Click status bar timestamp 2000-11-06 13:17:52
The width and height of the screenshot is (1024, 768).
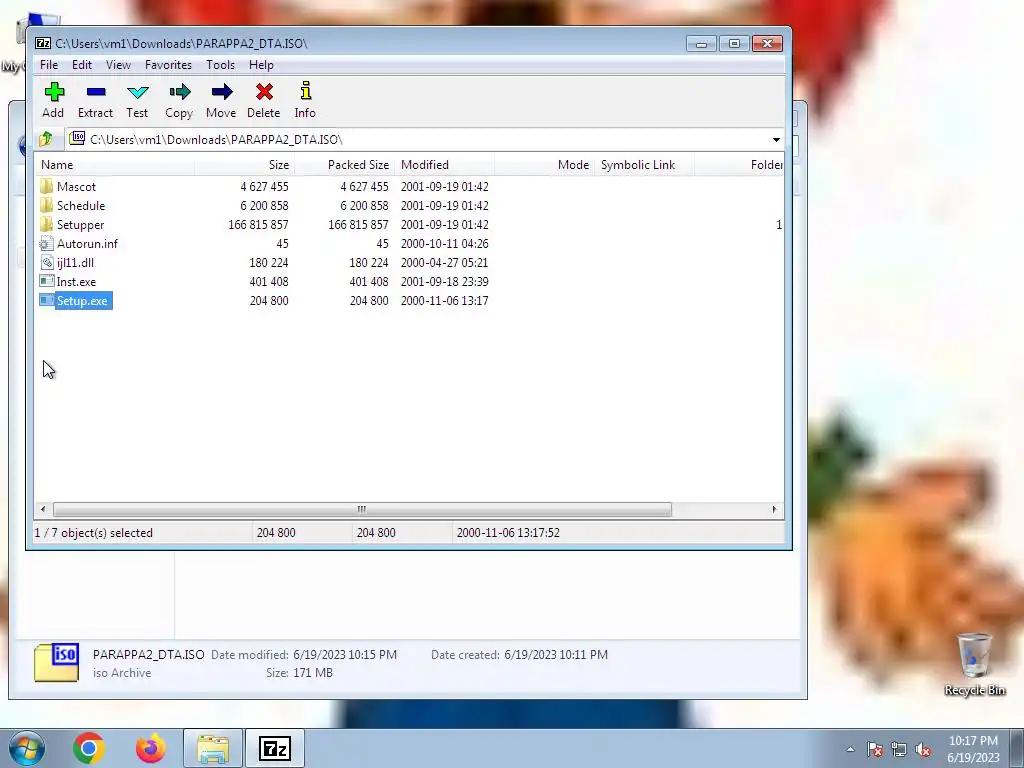point(508,533)
